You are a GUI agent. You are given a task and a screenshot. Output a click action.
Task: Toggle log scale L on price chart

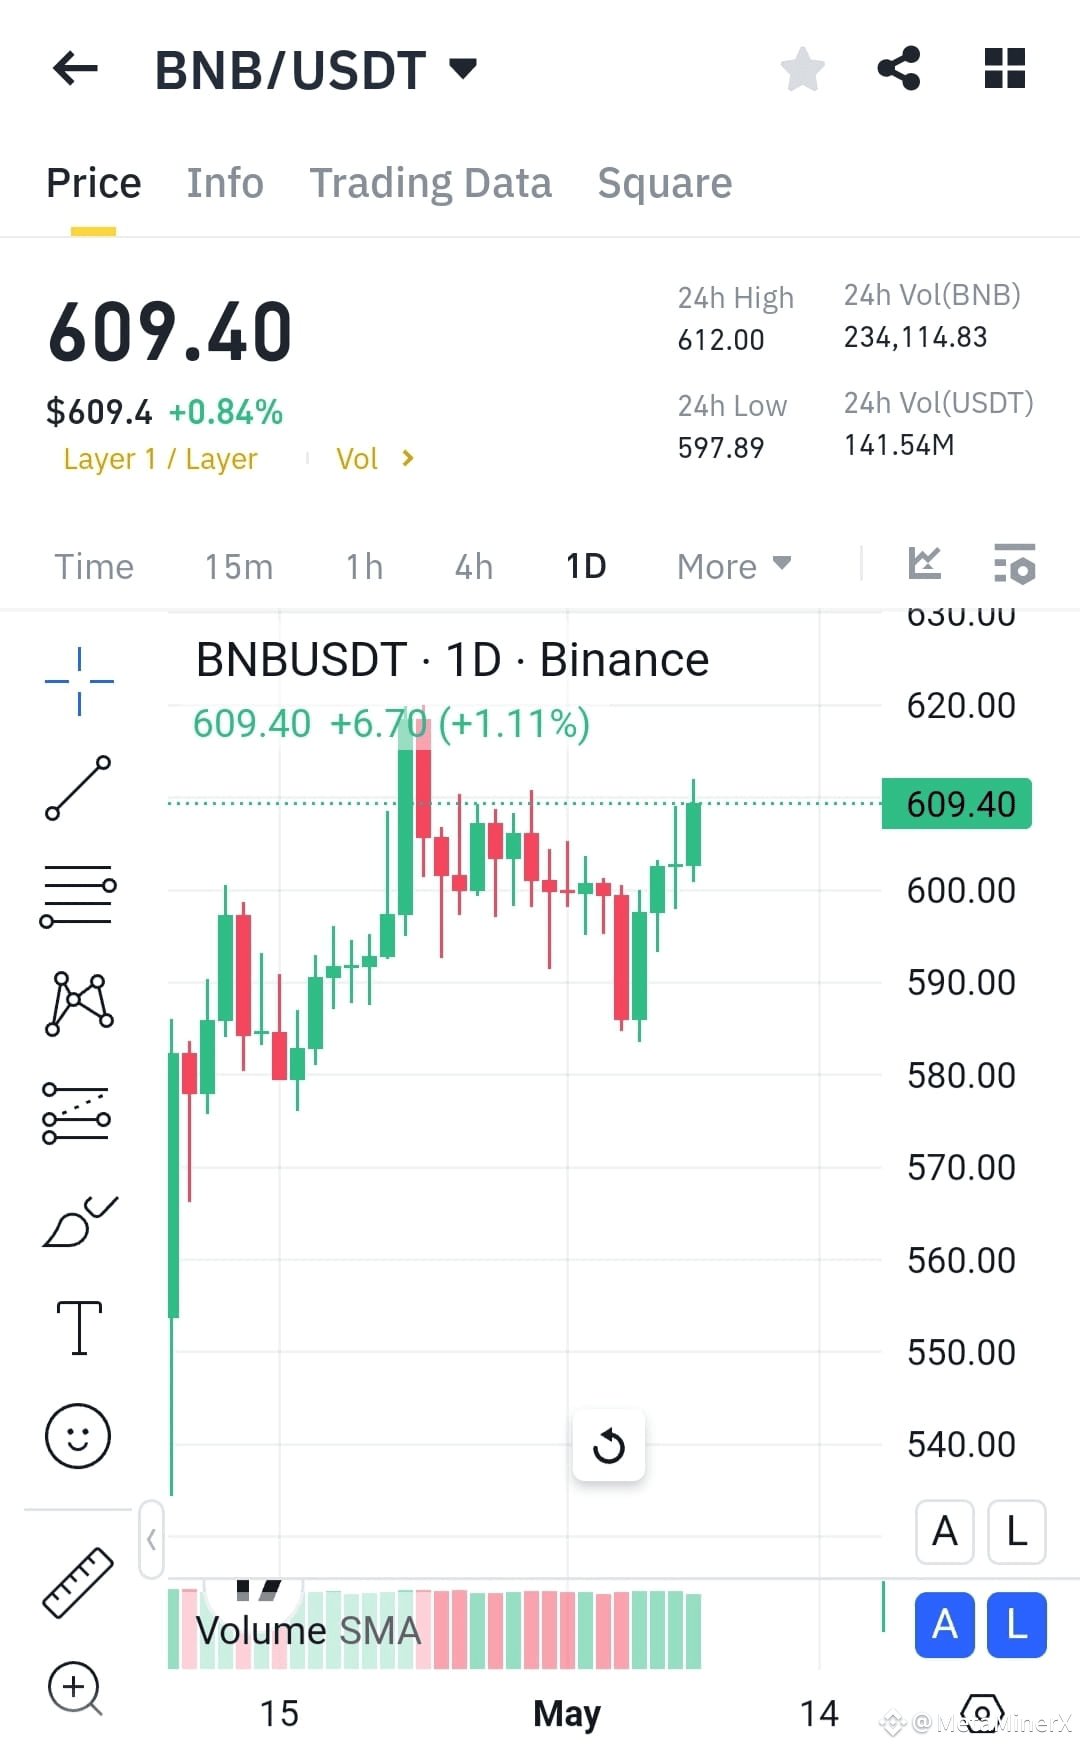pos(1017,1531)
